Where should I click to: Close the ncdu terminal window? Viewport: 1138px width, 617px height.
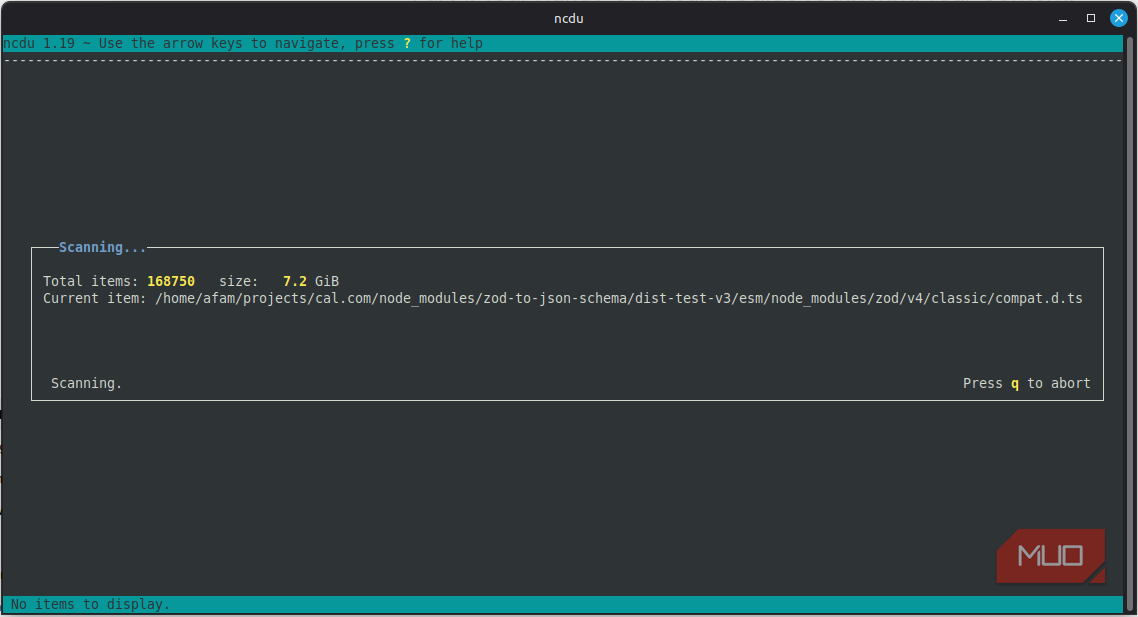[1118, 18]
